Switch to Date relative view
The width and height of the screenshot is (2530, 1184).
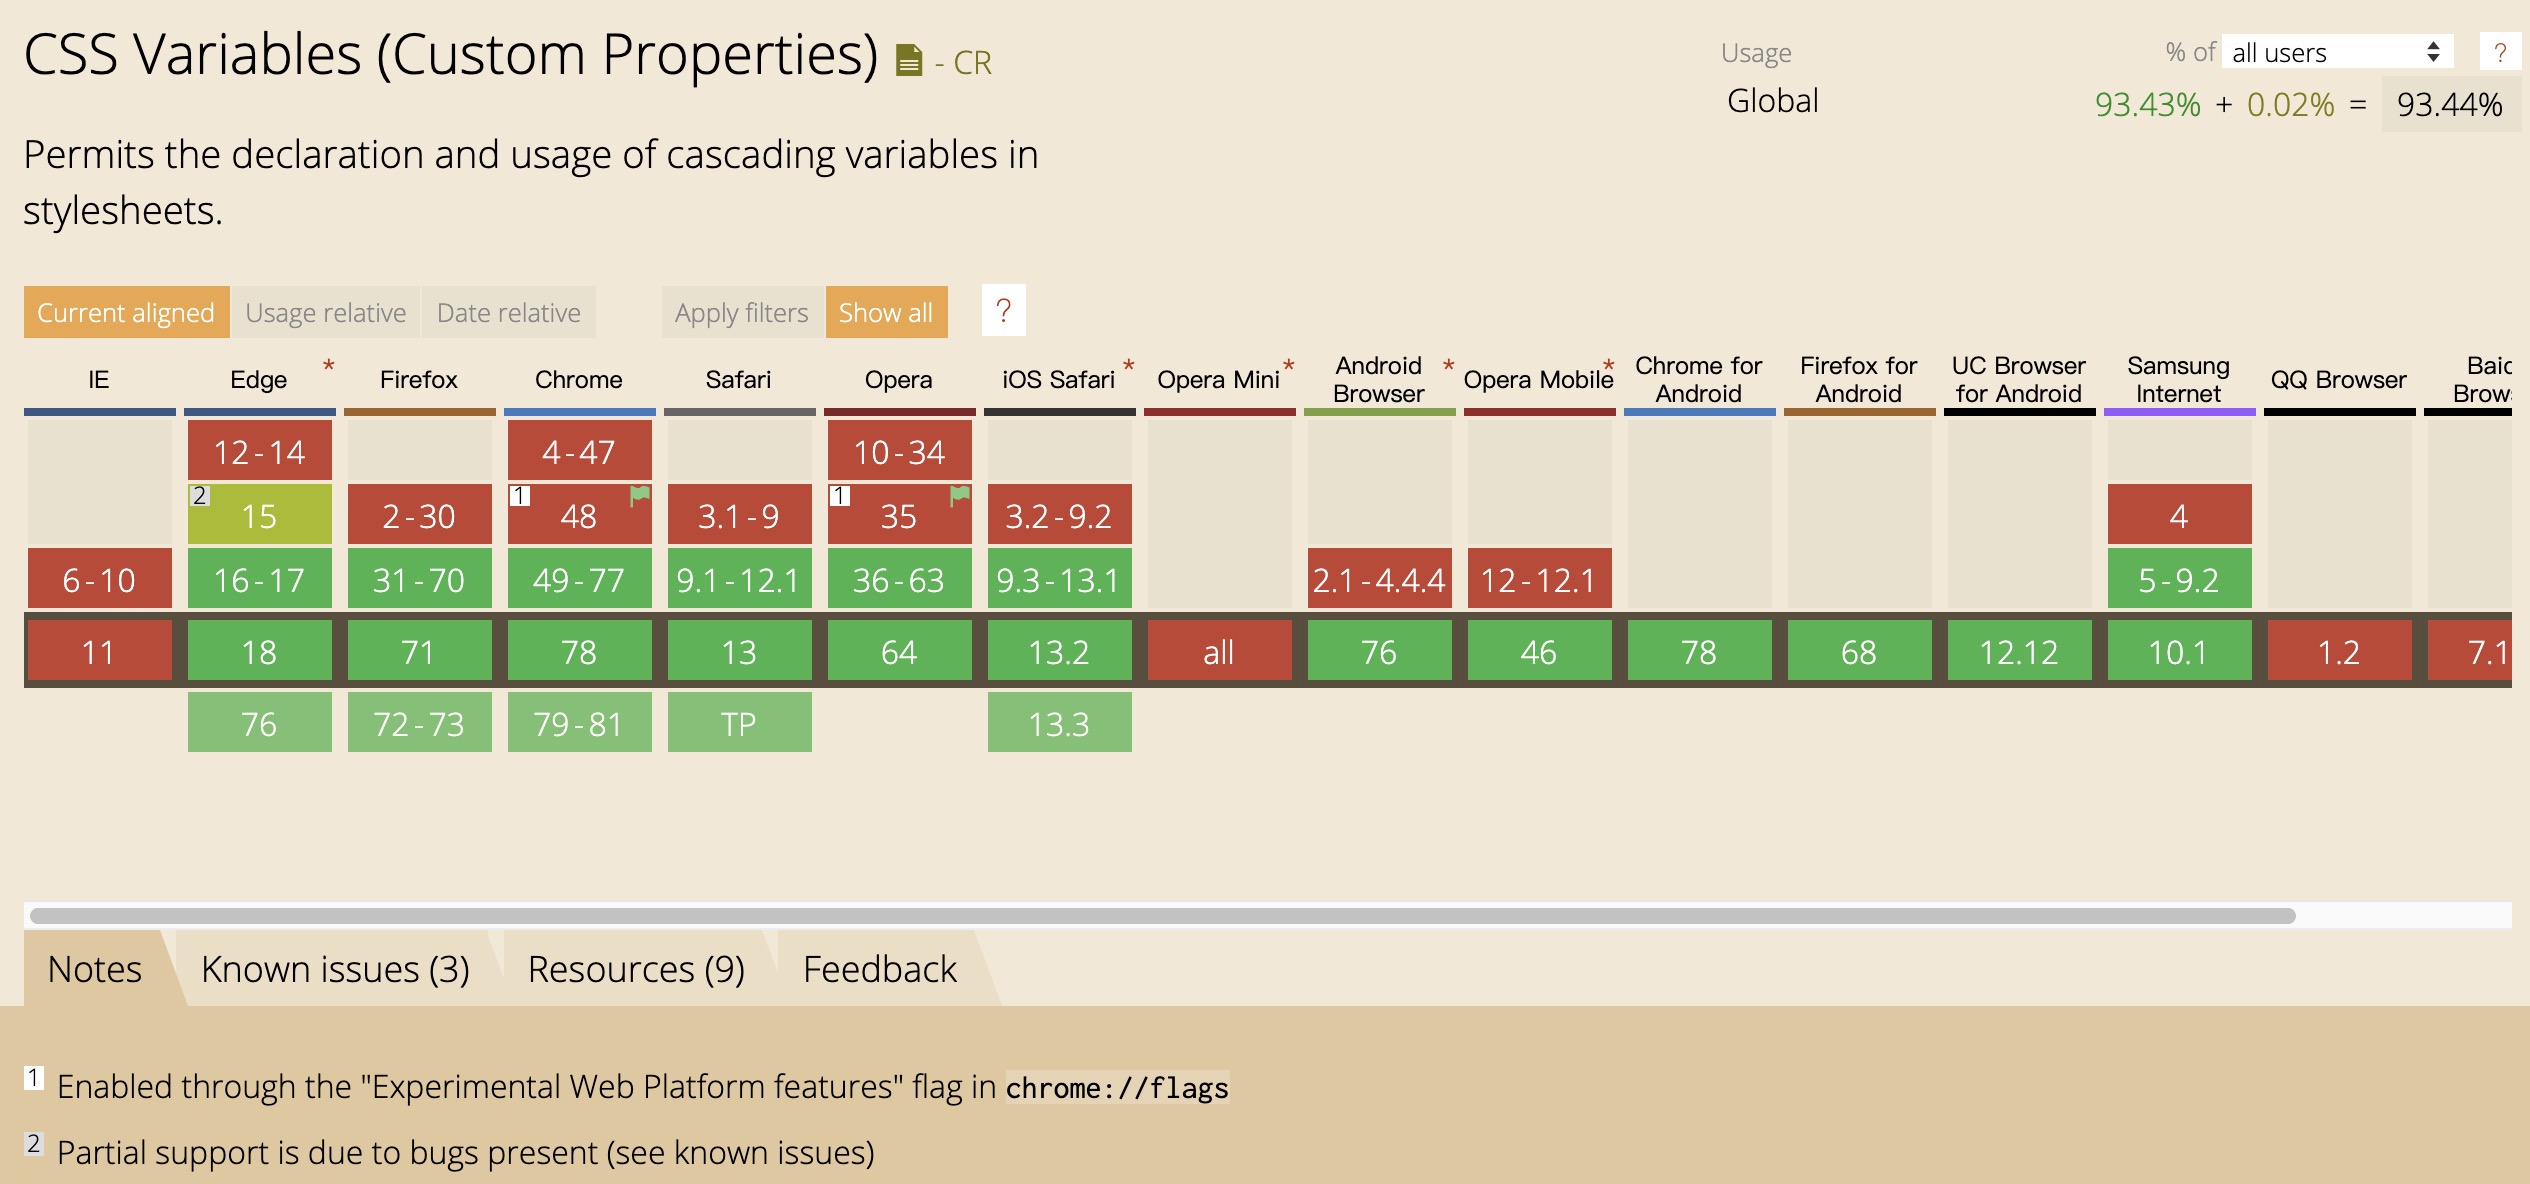point(508,313)
